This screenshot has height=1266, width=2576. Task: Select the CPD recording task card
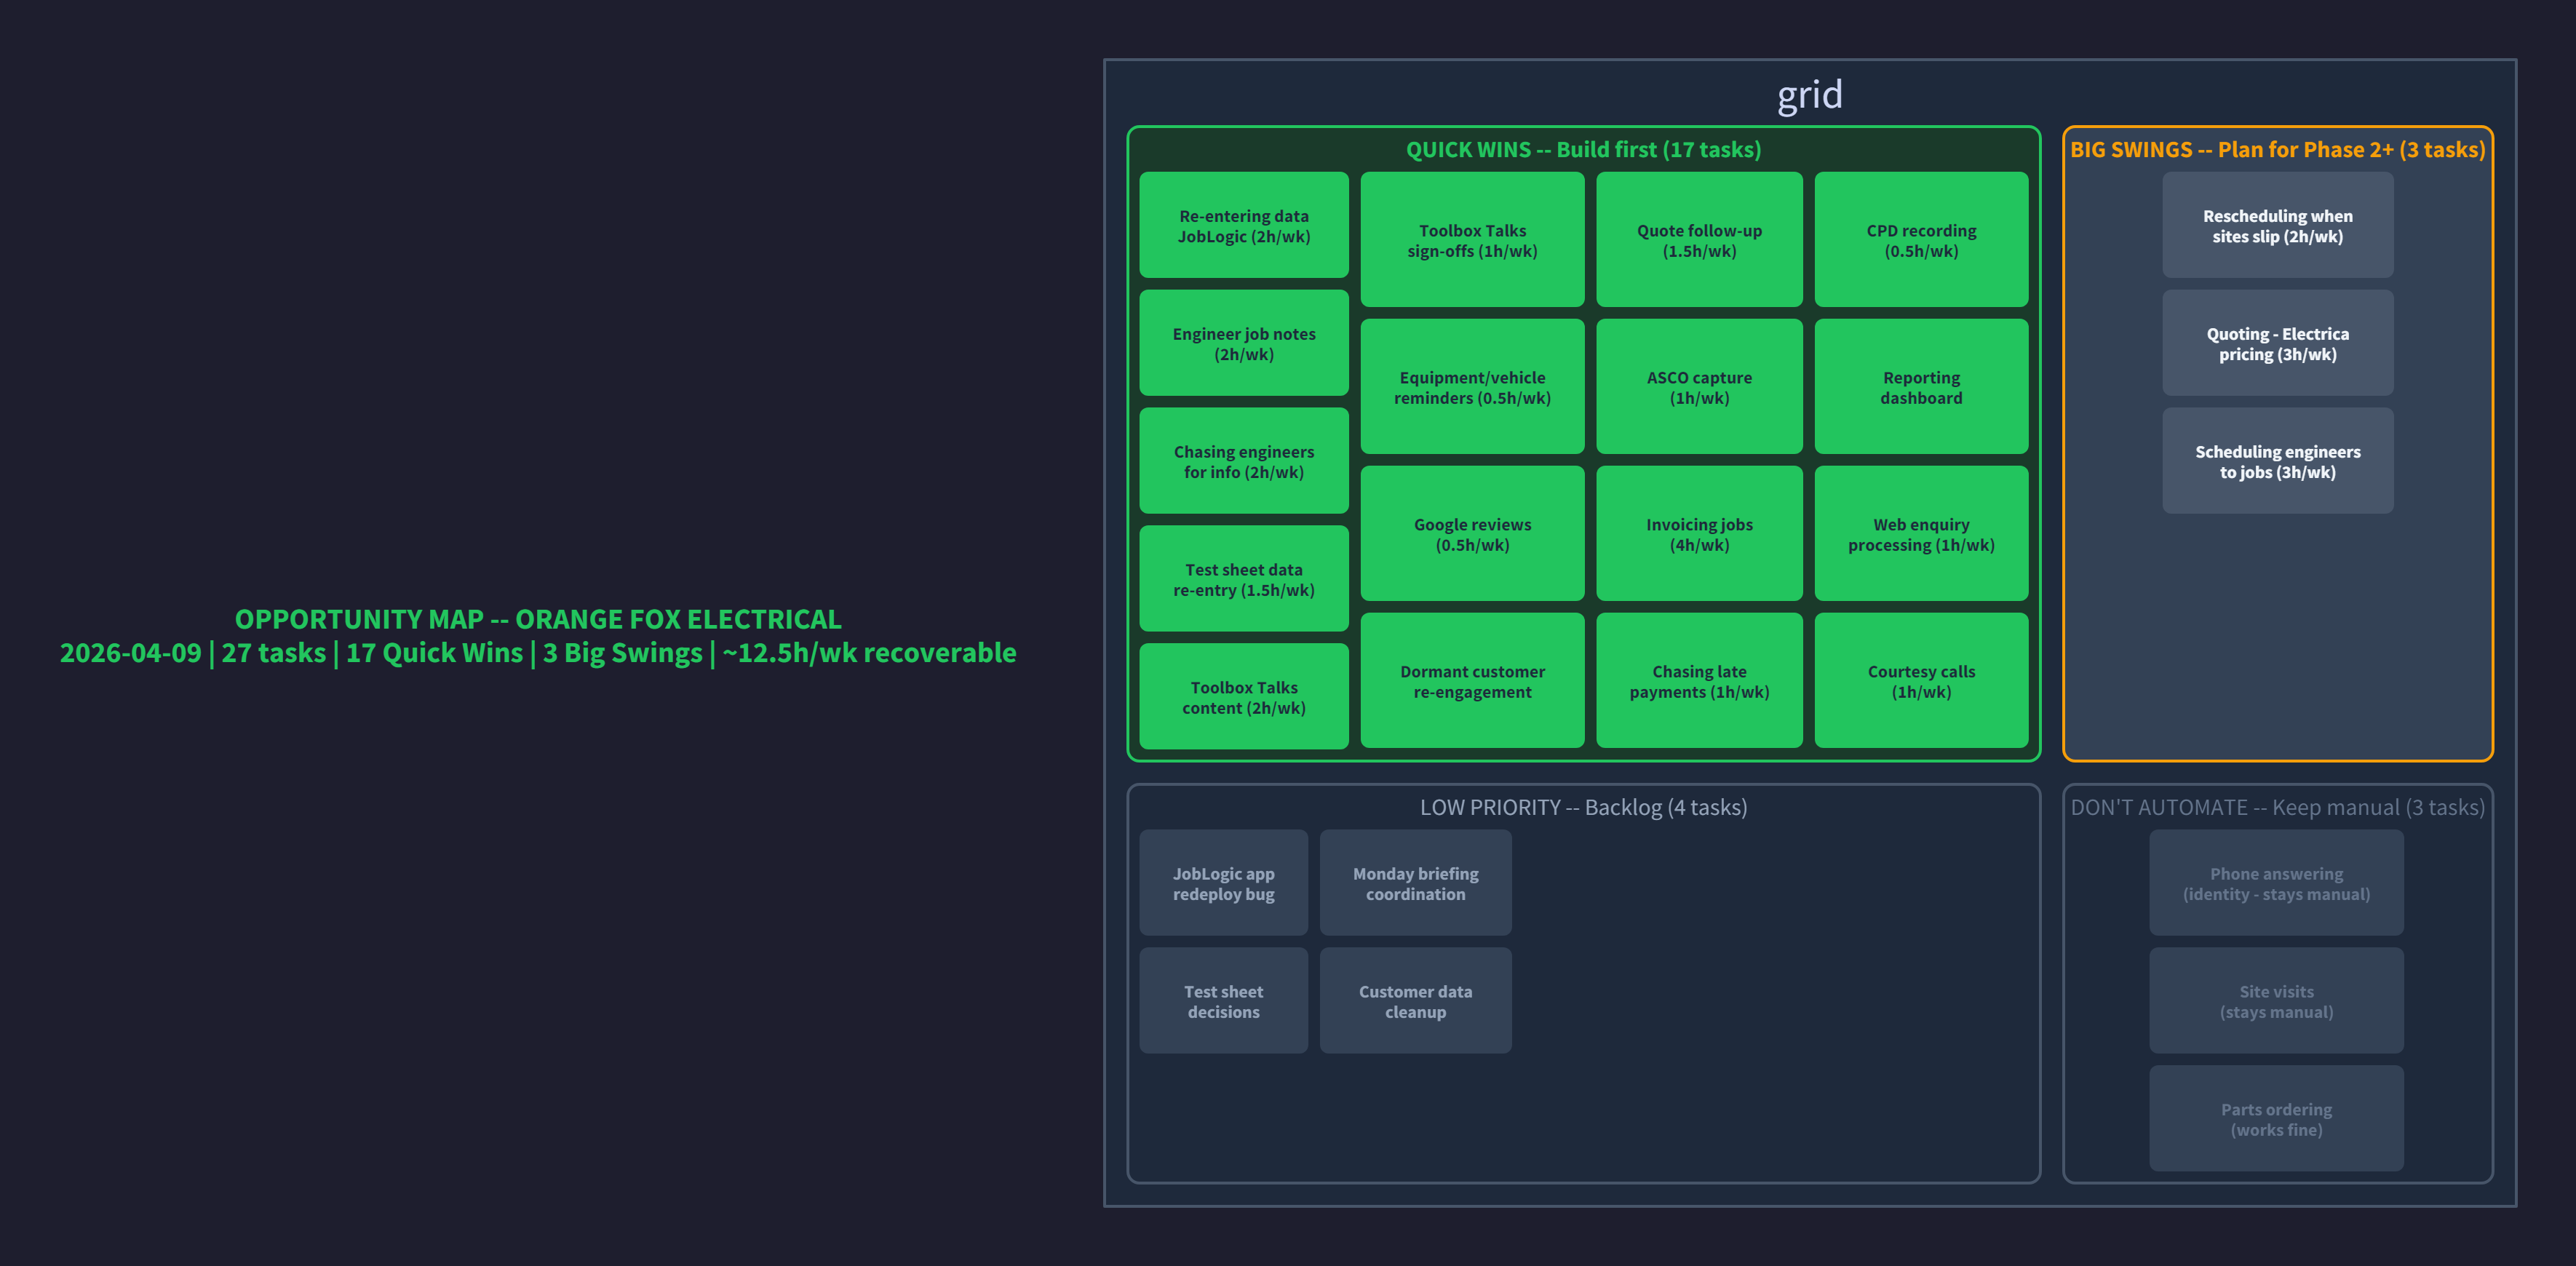(x=1921, y=240)
